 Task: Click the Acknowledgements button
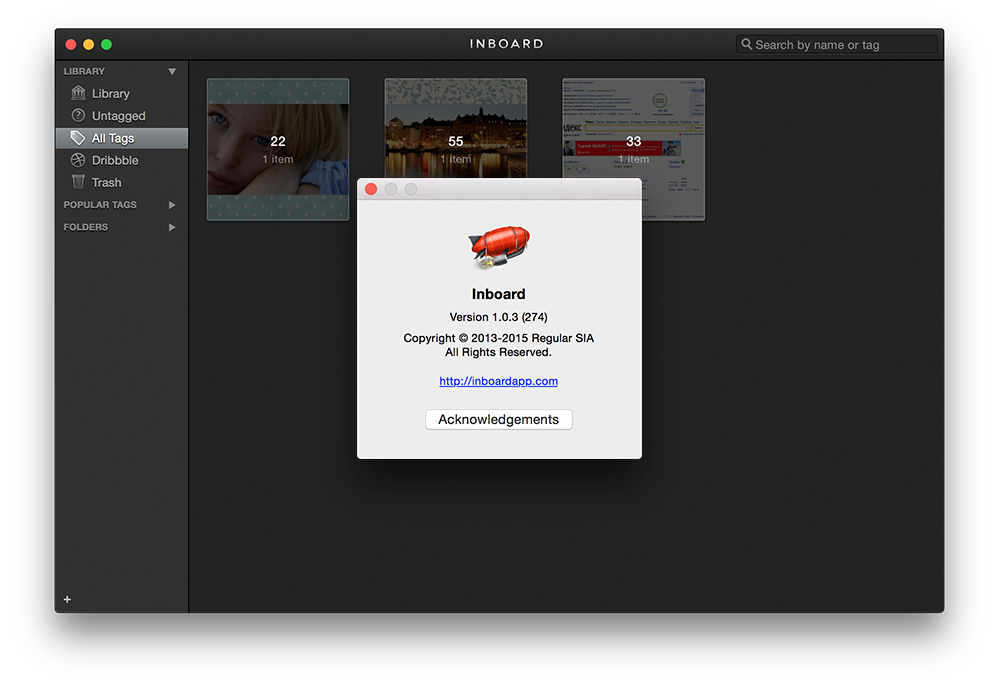click(498, 420)
